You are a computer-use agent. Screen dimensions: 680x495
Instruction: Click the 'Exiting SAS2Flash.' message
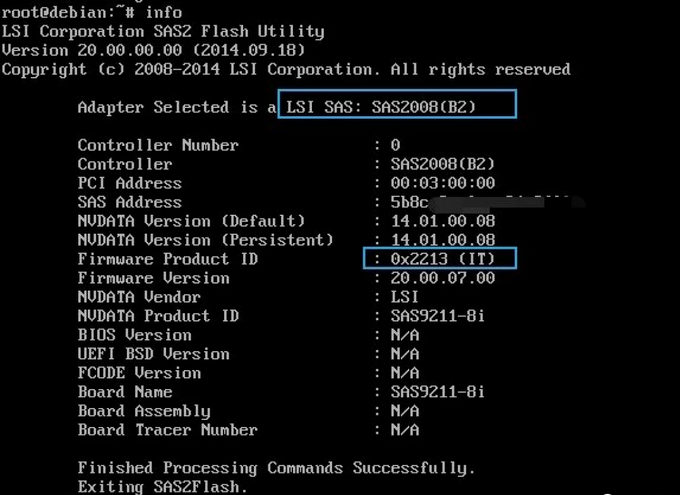tap(162, 487)
